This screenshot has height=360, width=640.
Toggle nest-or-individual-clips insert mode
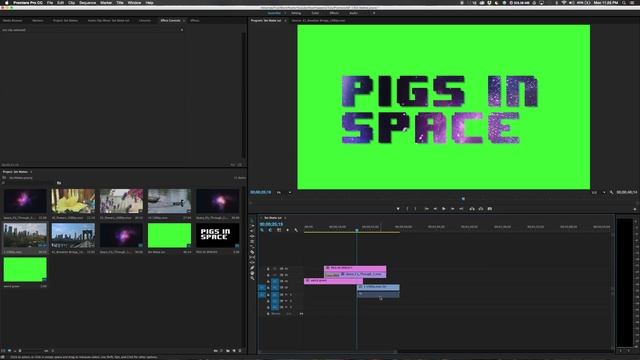262,230
